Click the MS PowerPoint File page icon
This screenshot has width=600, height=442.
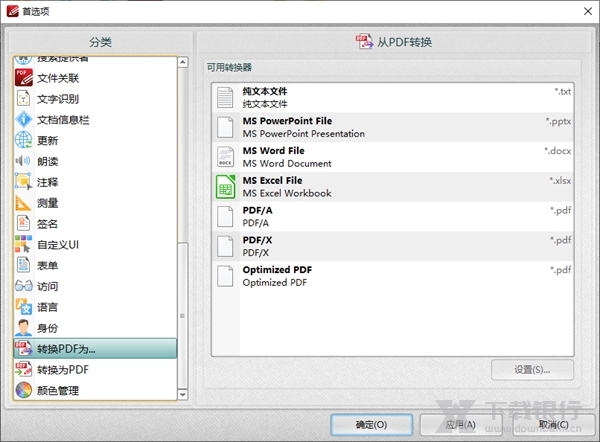pos(225,127)
